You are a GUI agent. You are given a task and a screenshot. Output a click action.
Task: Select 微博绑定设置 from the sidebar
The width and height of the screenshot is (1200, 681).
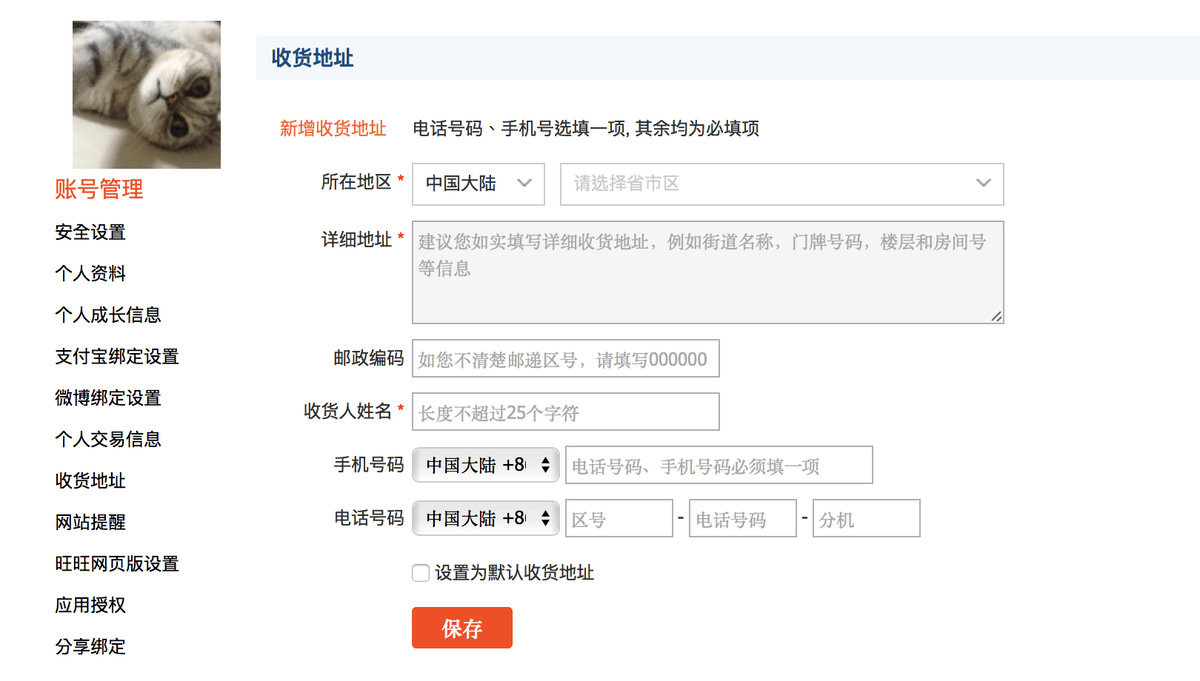[x=108, y=398]
